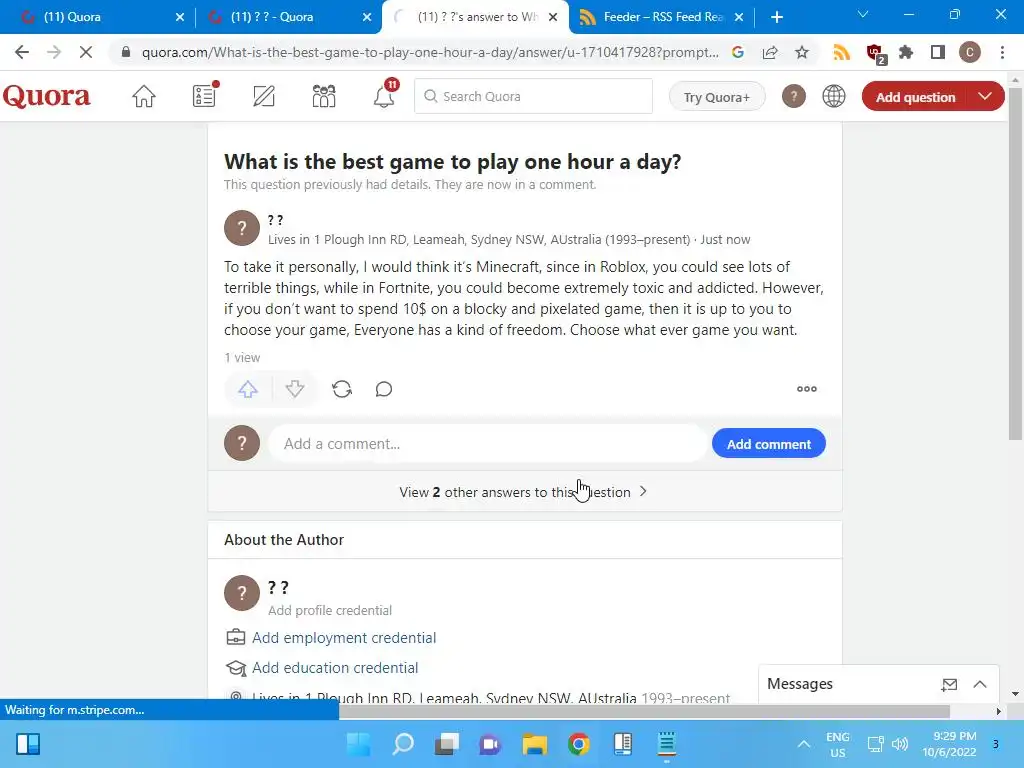View 2 other answers to this question

click(522, 492)
